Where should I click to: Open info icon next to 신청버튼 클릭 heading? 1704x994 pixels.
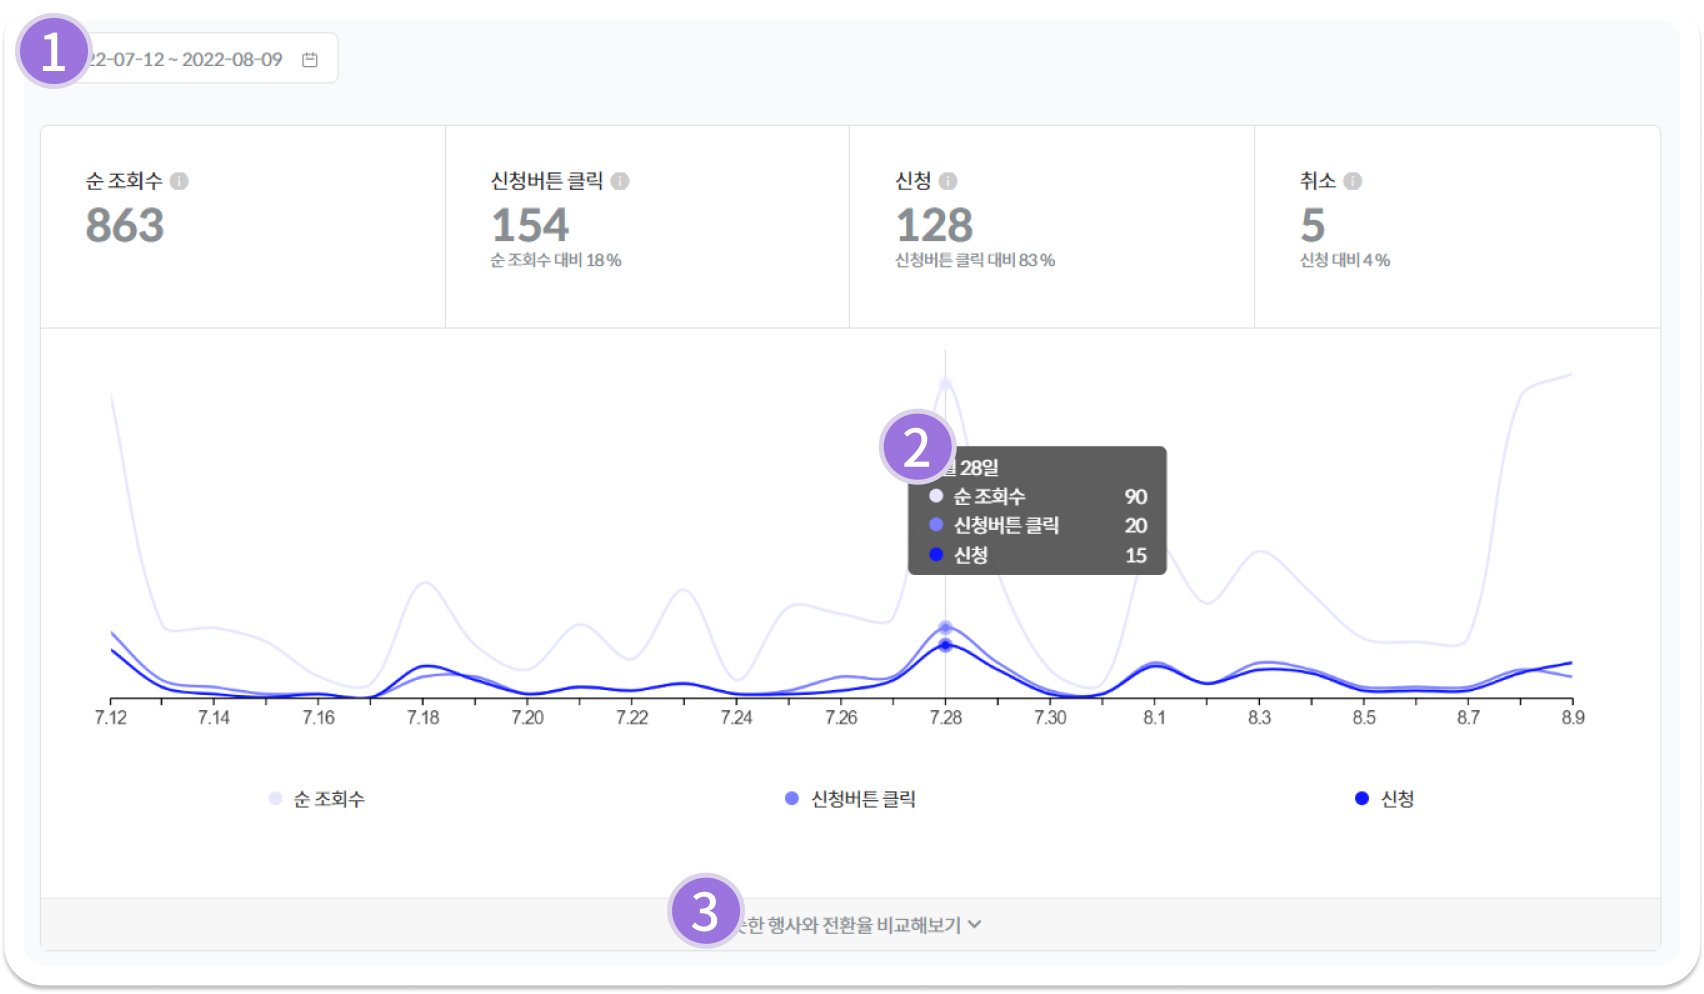point(620,181)
